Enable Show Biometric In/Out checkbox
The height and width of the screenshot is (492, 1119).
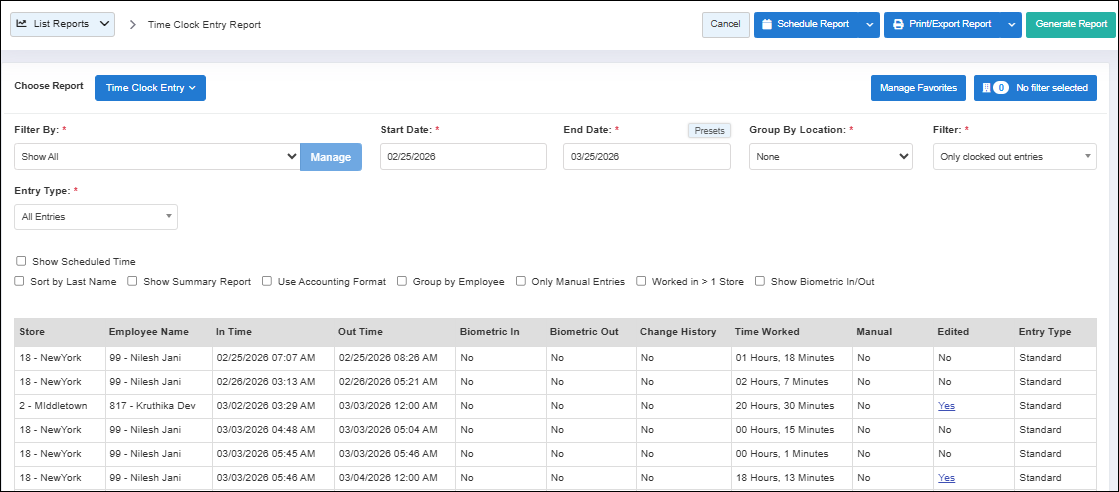pyautogui.click(x=760, y=282)
